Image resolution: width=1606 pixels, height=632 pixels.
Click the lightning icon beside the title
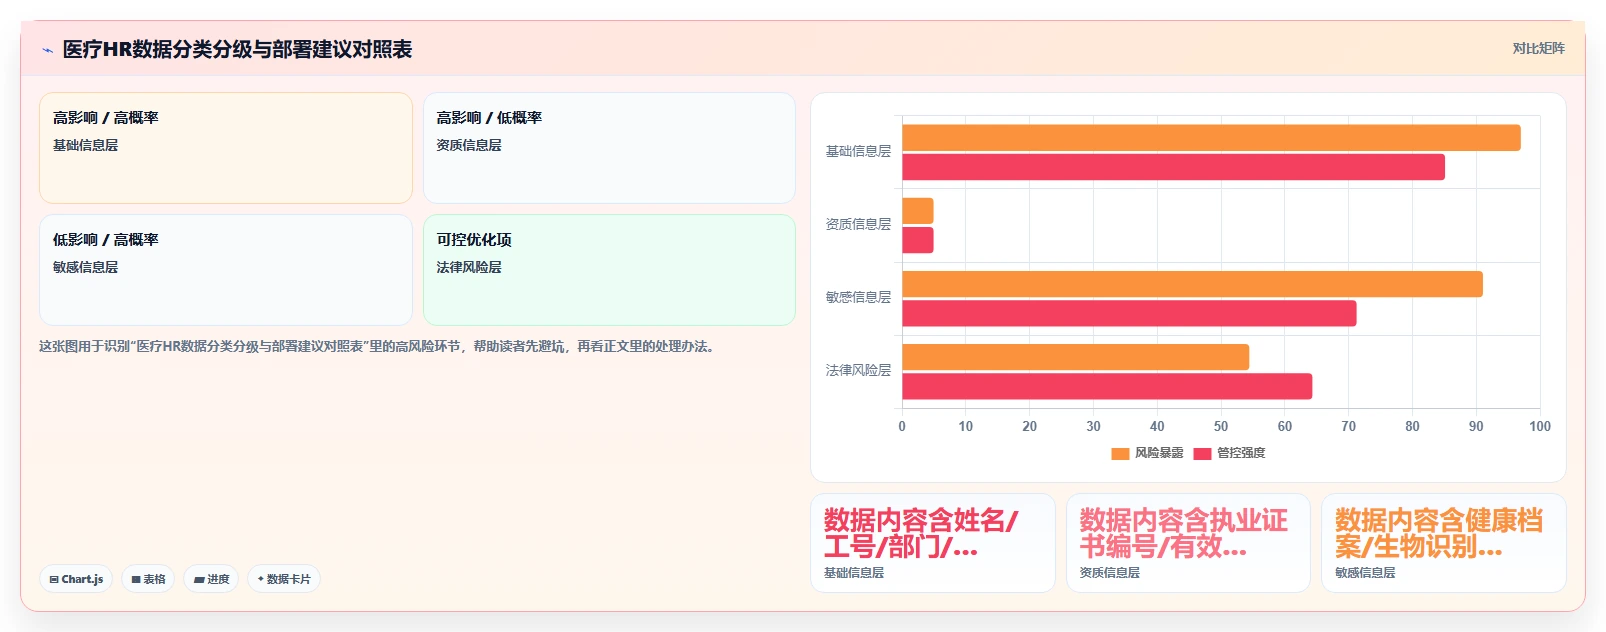click(x=47, y=50)
